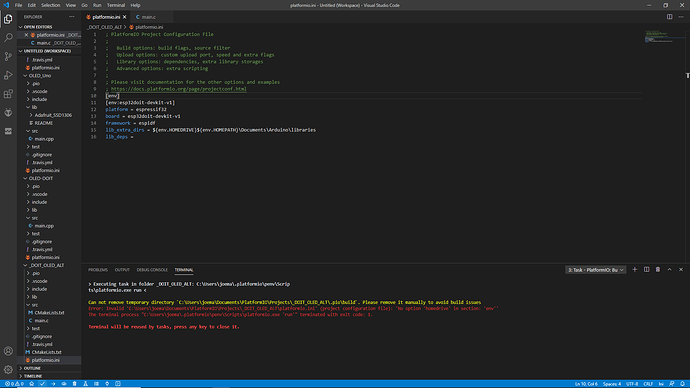Click PlatformIO Upload to remote cloud icon
The height and width of the screenshot is (388, 690).
click(64, 384)
